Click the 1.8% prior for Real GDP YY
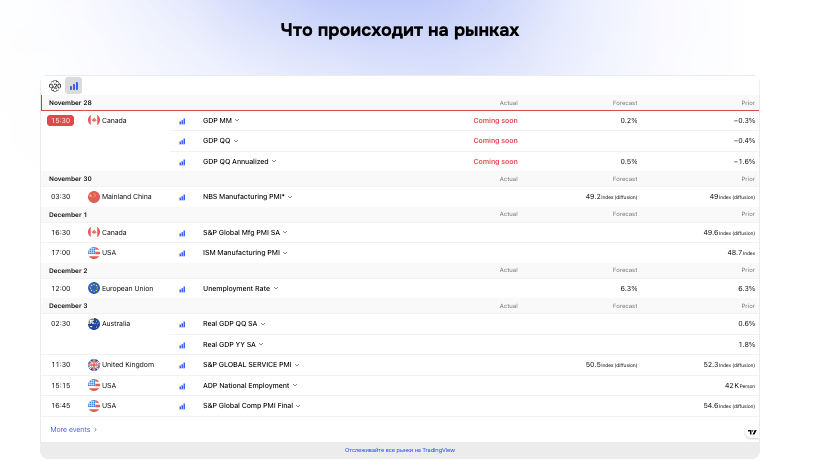814x476 pixels. pos(747,345)
